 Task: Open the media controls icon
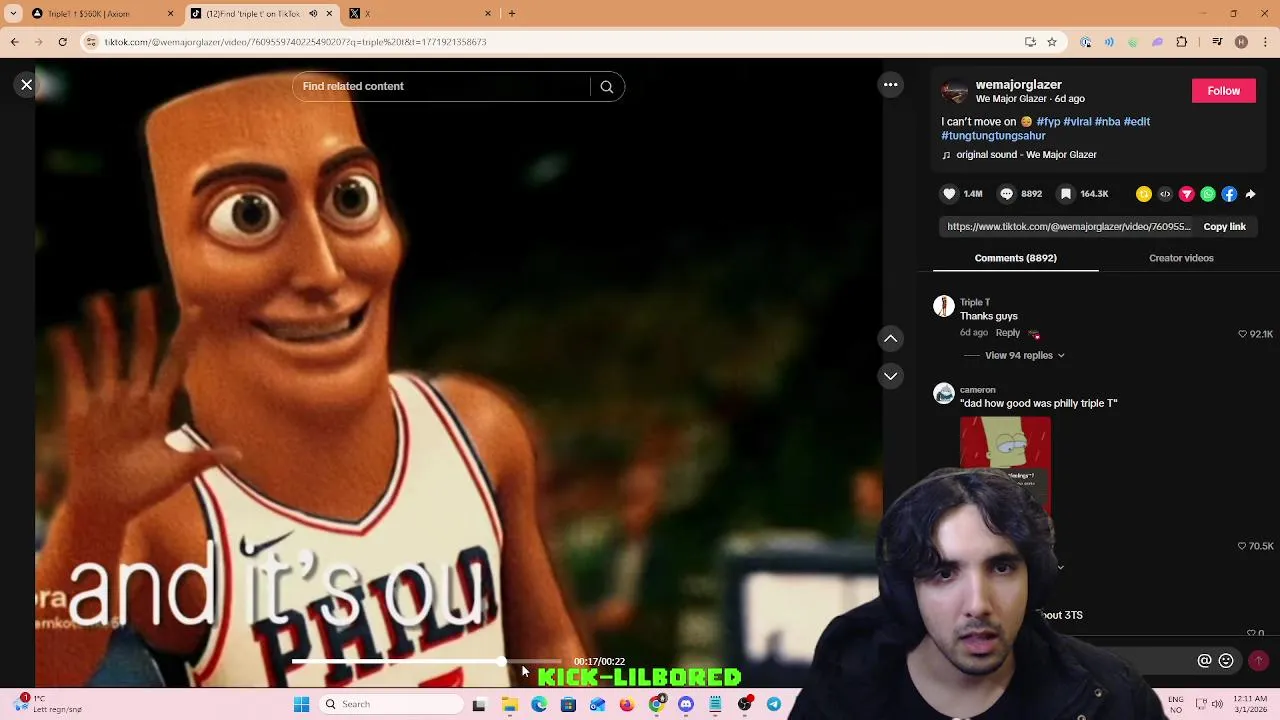click(1217, 42)
